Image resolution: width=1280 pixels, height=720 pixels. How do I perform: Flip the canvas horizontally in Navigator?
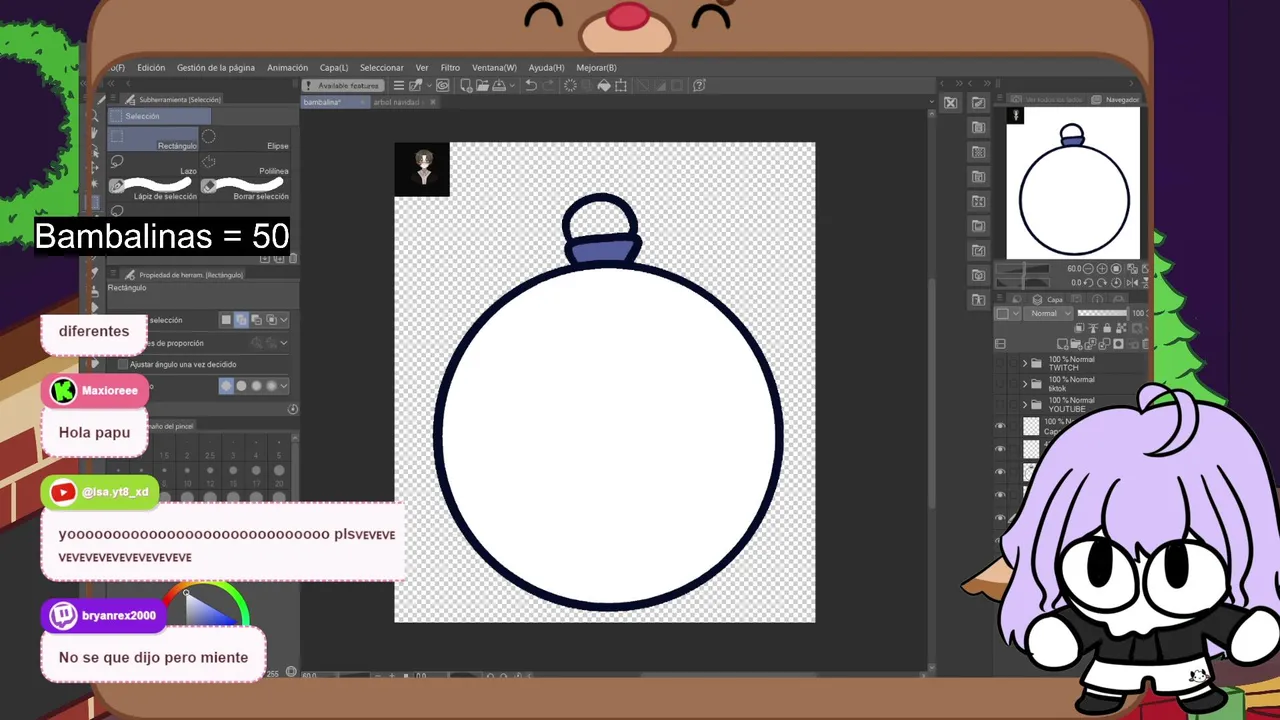coord(1132,283)
